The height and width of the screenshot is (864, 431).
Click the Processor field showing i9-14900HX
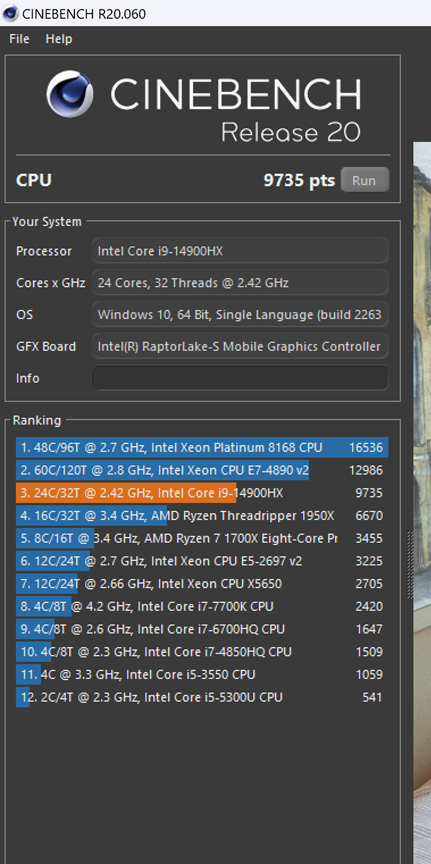240,251
